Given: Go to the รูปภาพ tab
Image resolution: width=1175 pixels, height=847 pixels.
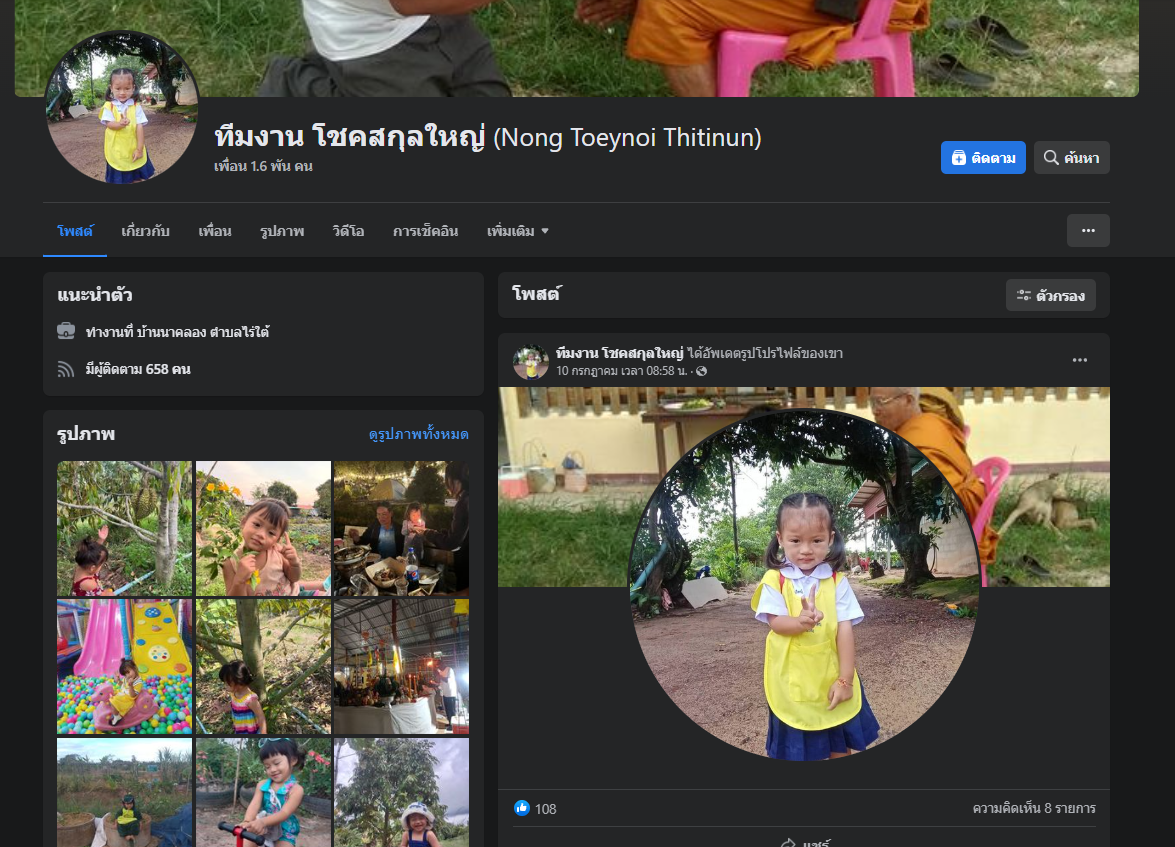Looking at the screenshot, I should pos(281,231).
